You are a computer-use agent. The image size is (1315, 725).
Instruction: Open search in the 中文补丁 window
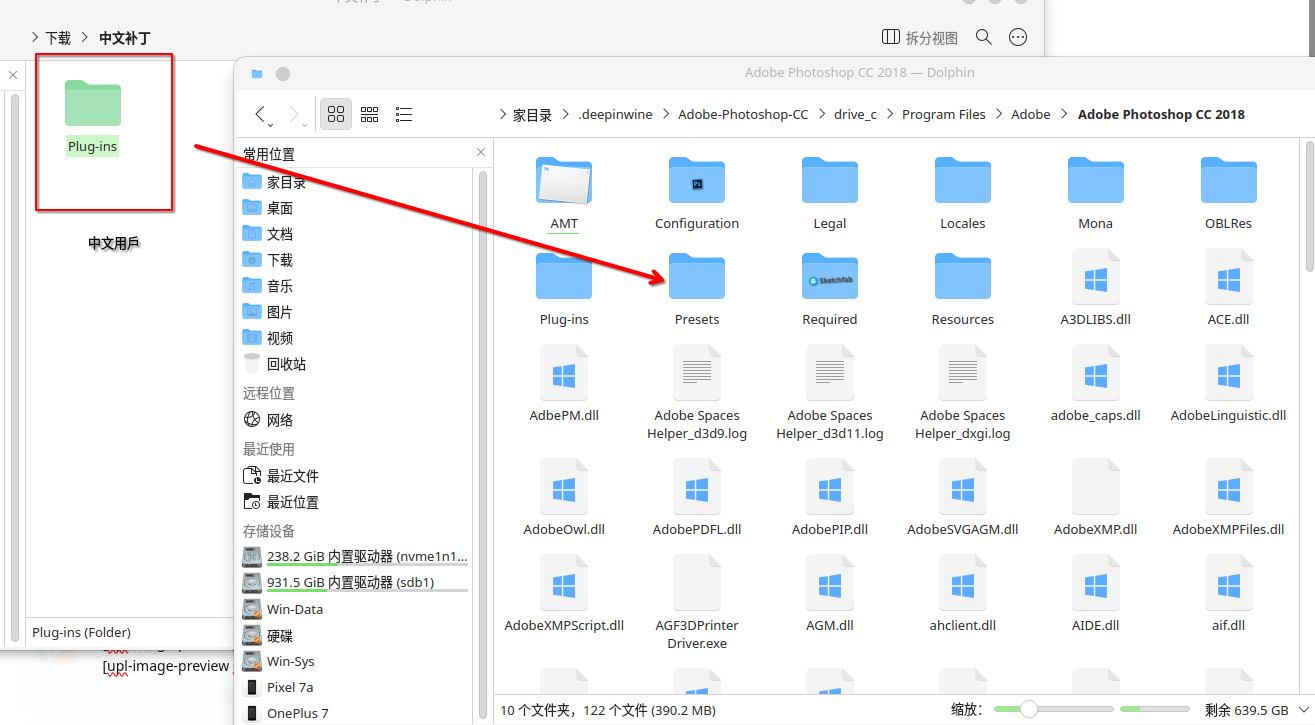point(984,37)
